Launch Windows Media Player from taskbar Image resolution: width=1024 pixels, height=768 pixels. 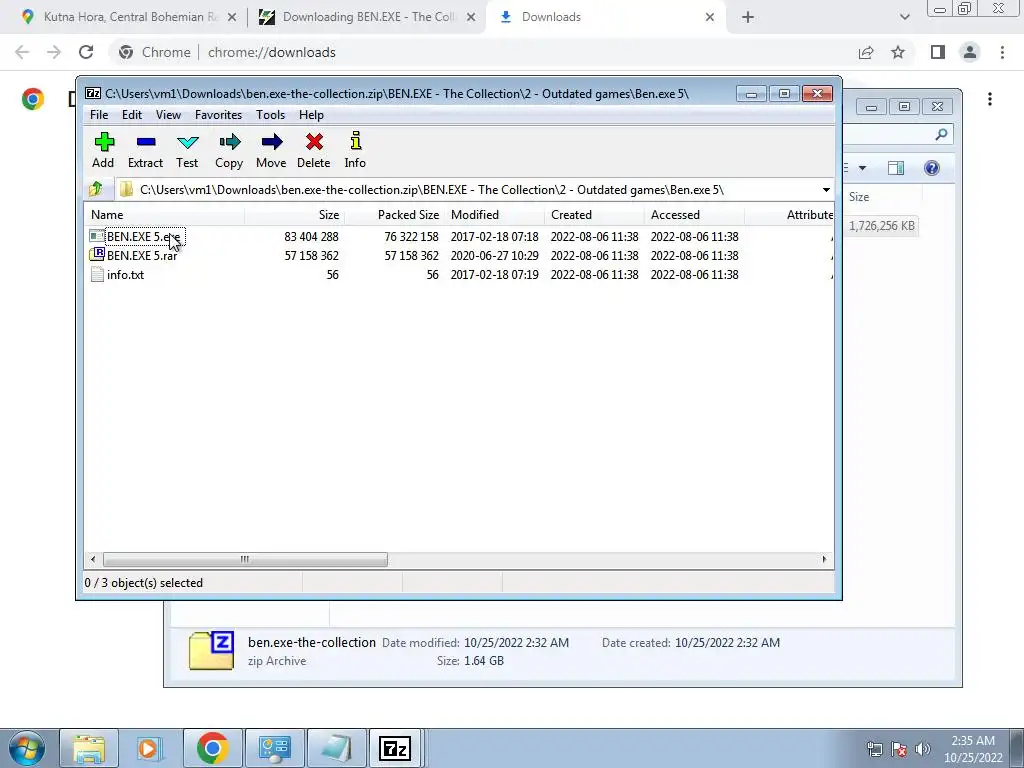(x=148, y=748)
